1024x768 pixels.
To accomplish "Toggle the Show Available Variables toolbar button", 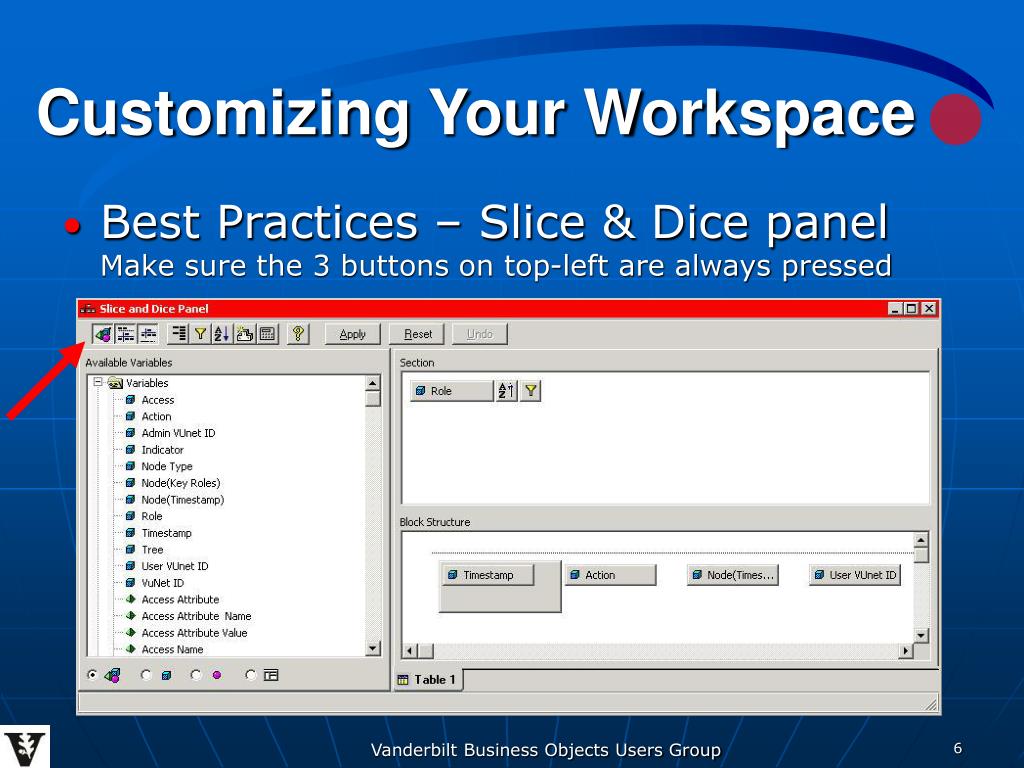I will point(103,334).
